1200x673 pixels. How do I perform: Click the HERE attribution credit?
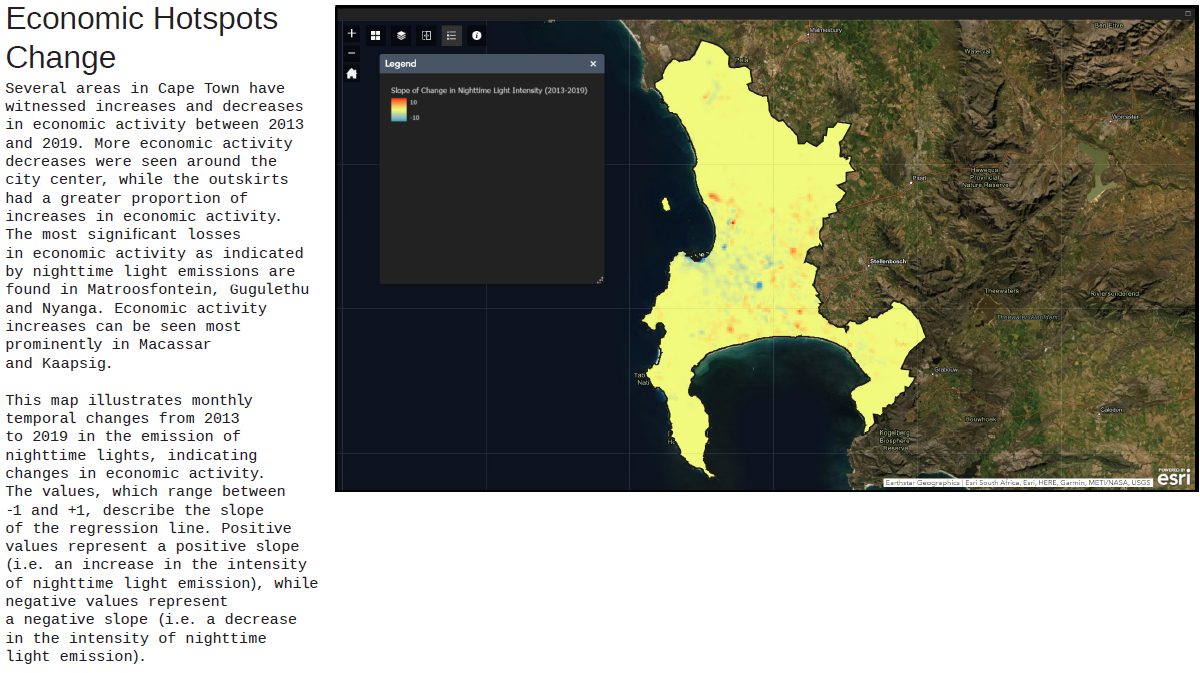coord(1048,483)
